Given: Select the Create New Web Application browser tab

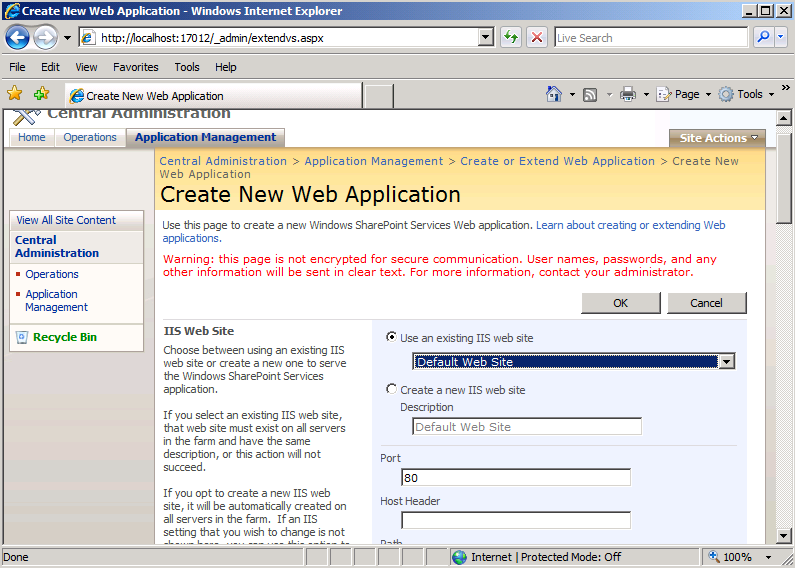Looking at the screenshot, I should [x=213, y=95].
